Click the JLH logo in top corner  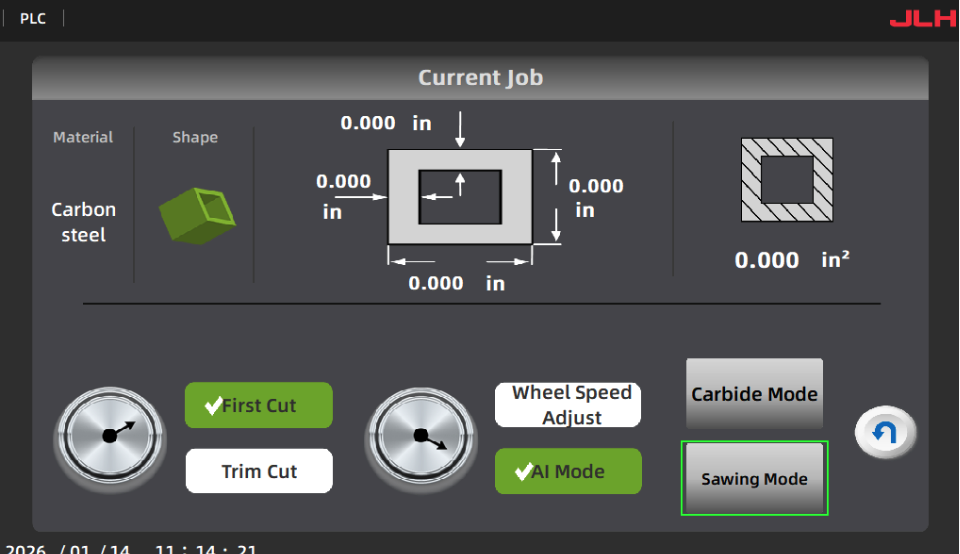(x=922, y=19)
